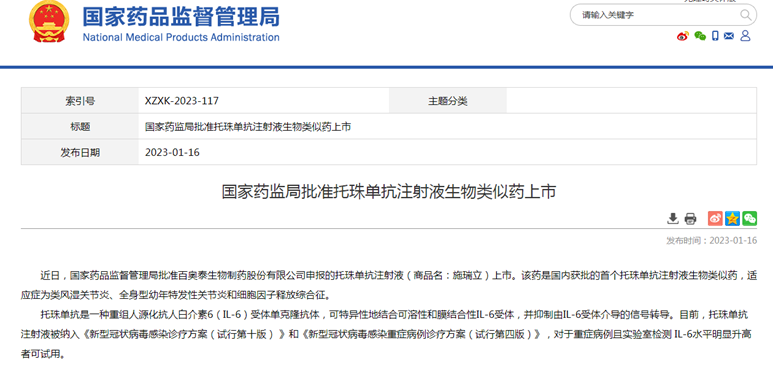Click the user account icon in the header
This screenshot has width=773, height=370.
[x=745, y=35]
